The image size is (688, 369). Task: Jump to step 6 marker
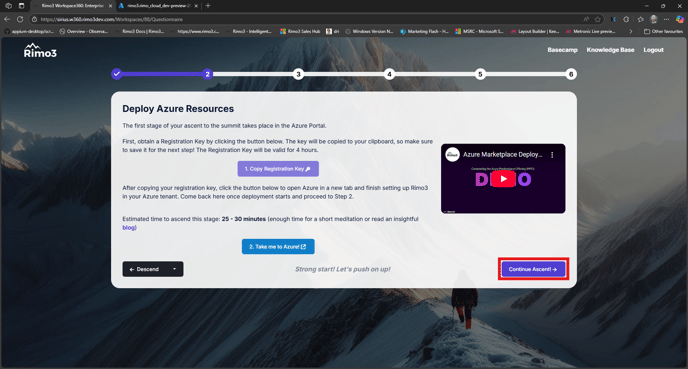tap(571, 74)
